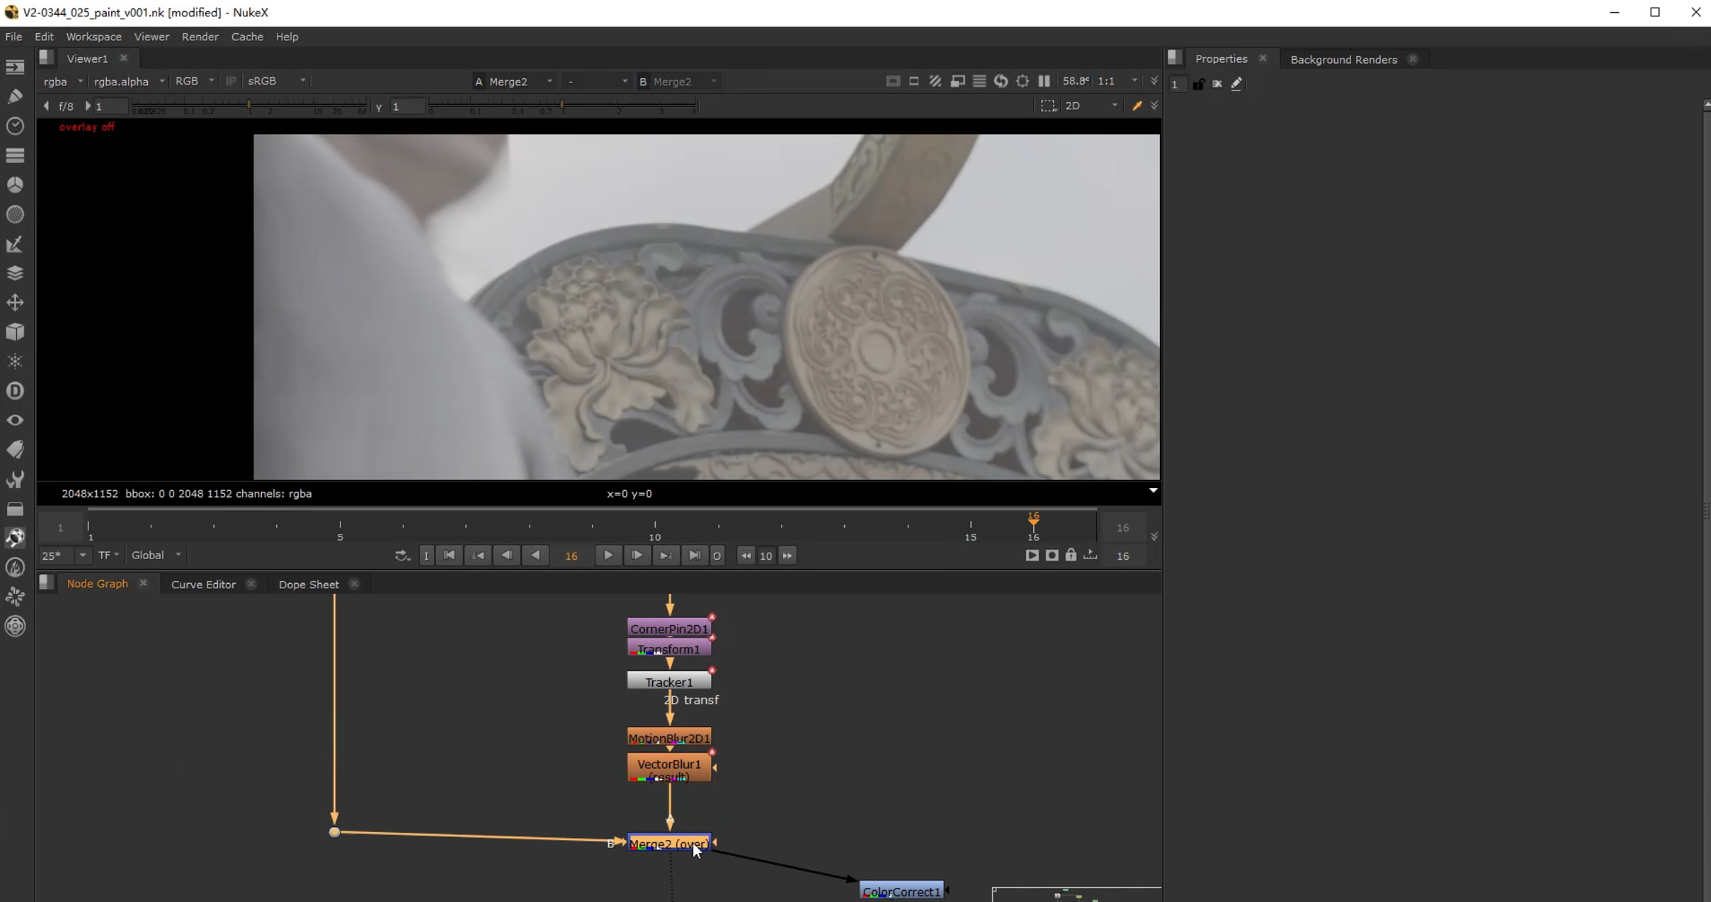Viewport: 1711px width, 902px height.
Task: Open the Render menu
Action: [x=200, y=37]
